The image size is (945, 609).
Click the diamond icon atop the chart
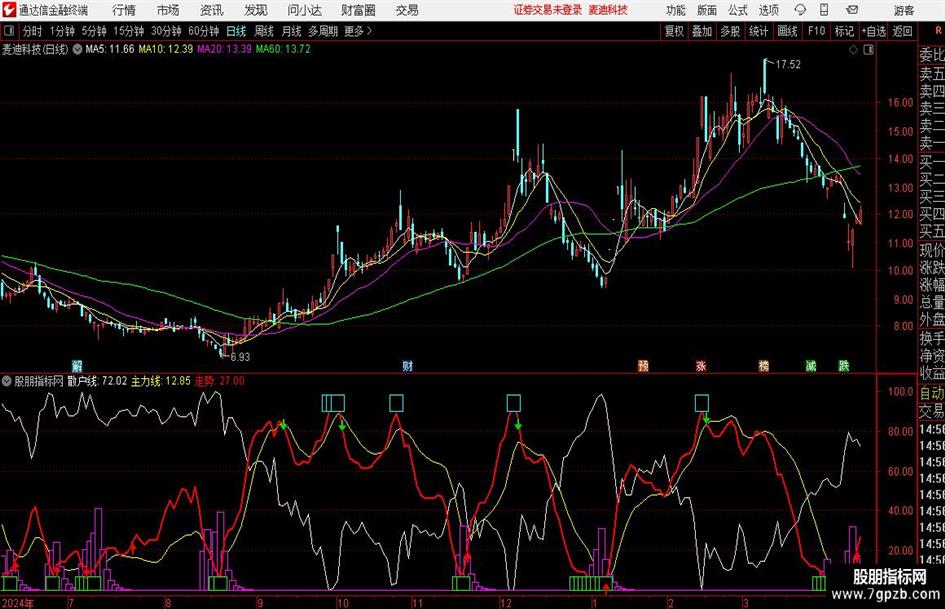click(853, 50)
